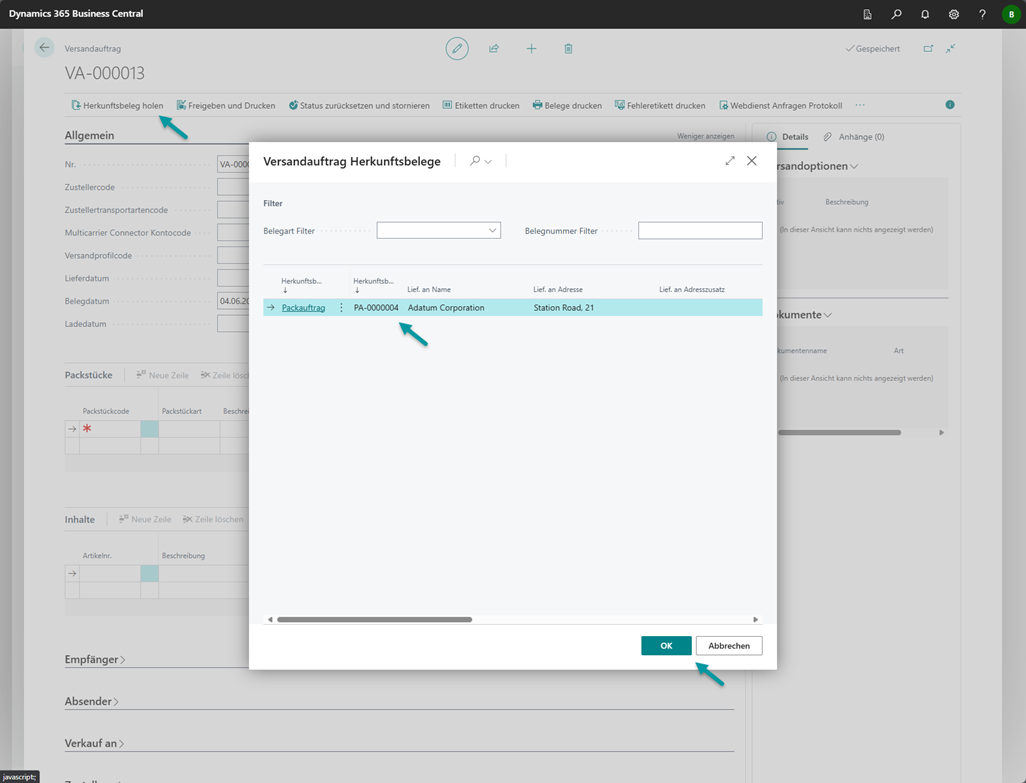The image size is (1026, 783).
Task: Click the trash delete icon
Action: [568, 48]
